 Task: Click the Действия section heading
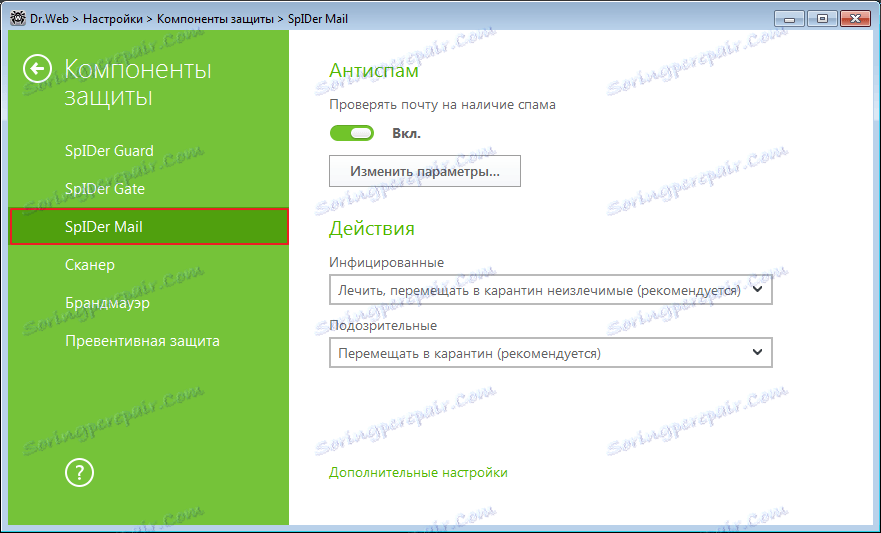[371, 229]
